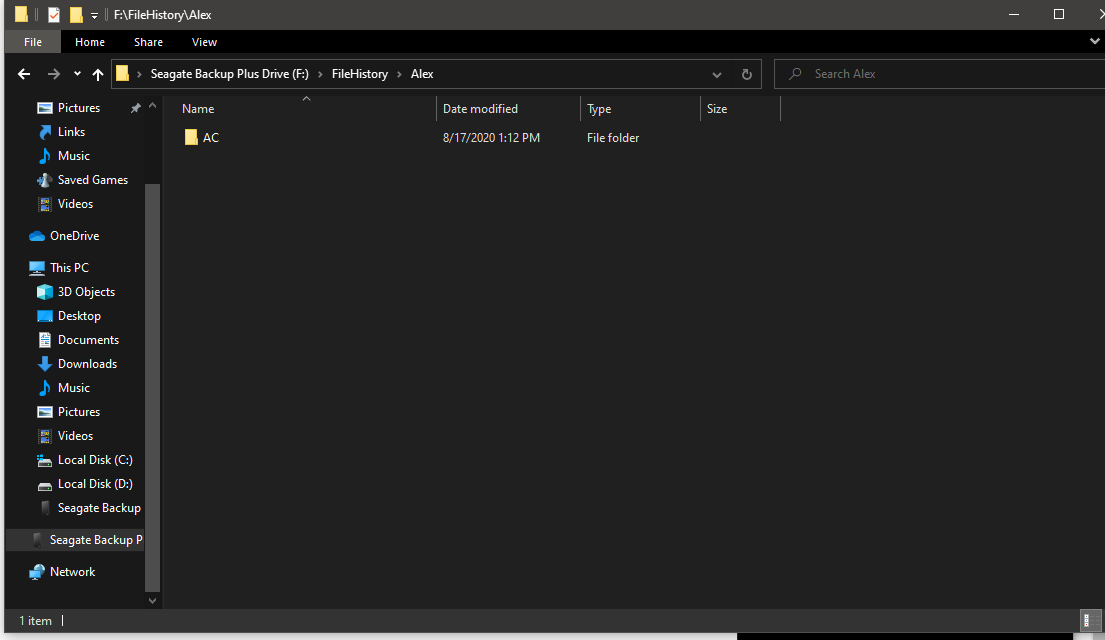Click the address bar folder icon
This screenshot has height=640, width=1105.
click(123, 73)
